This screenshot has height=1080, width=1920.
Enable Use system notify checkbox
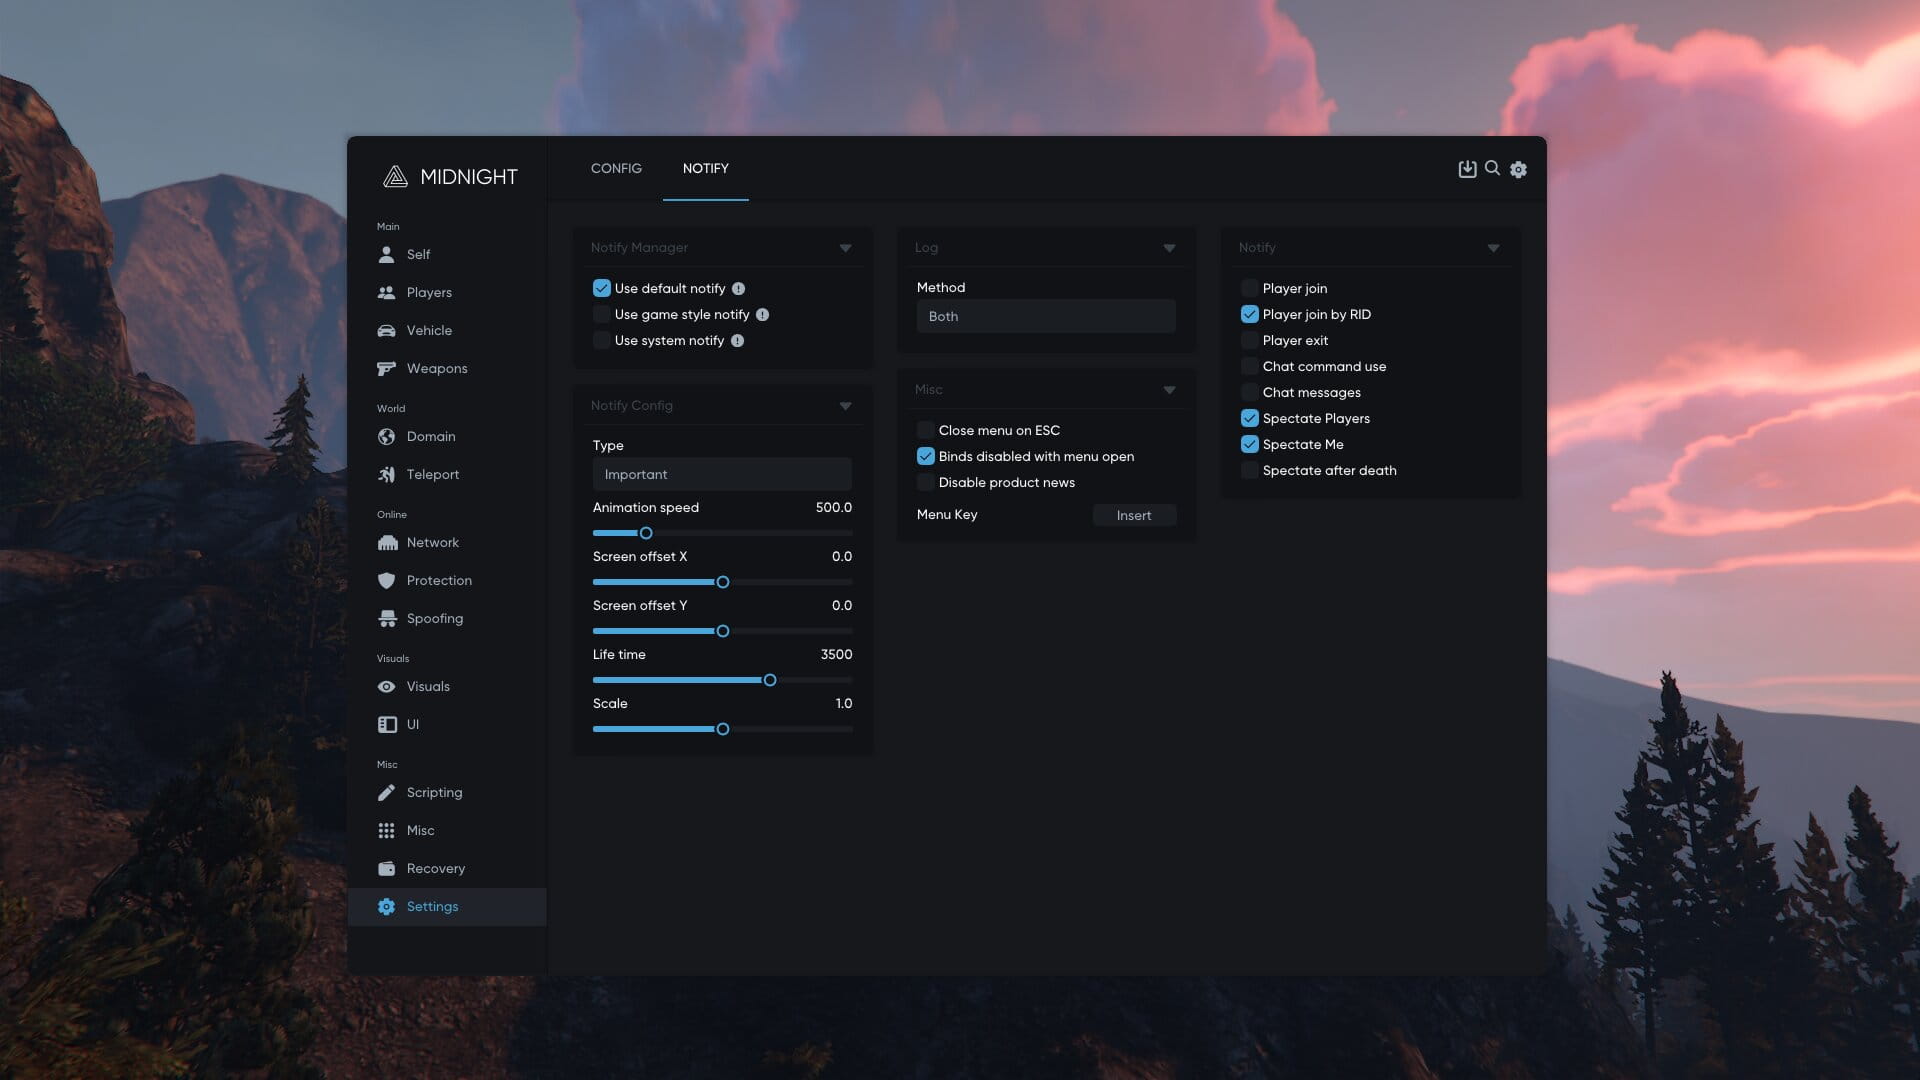pyautogui.click(x=601, y=341)
